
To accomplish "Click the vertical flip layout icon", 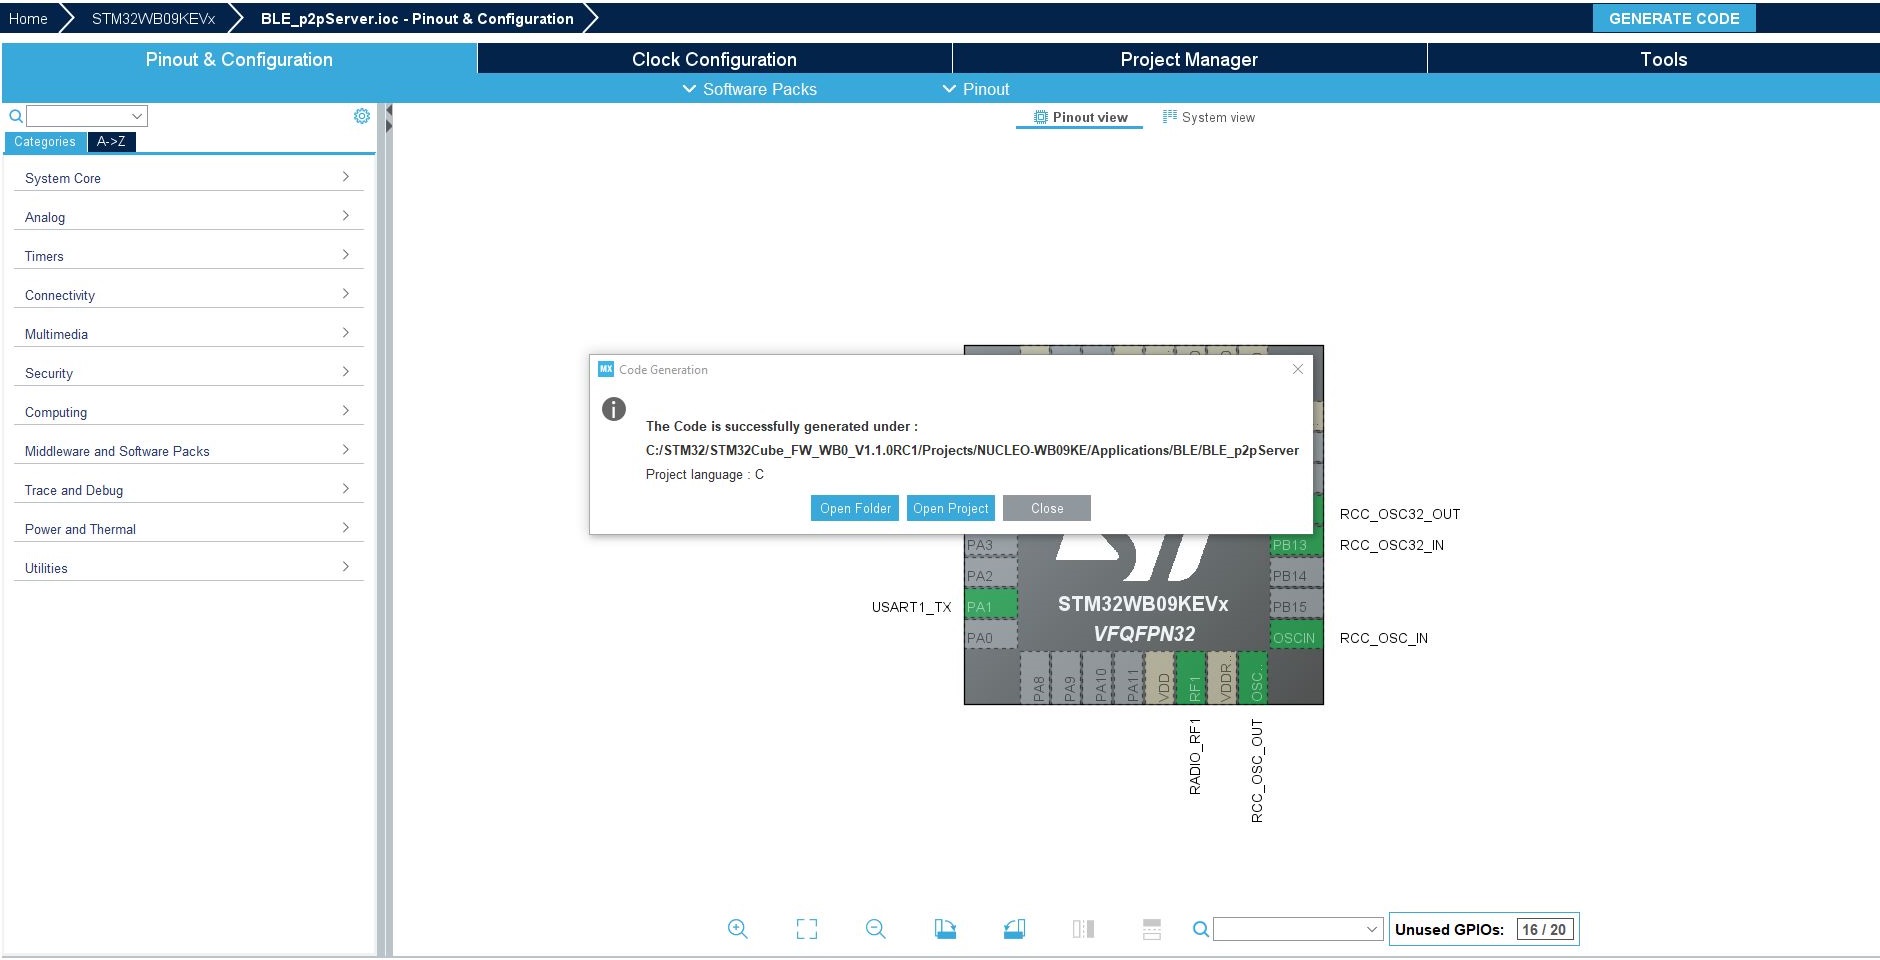I will point(1083,929).
